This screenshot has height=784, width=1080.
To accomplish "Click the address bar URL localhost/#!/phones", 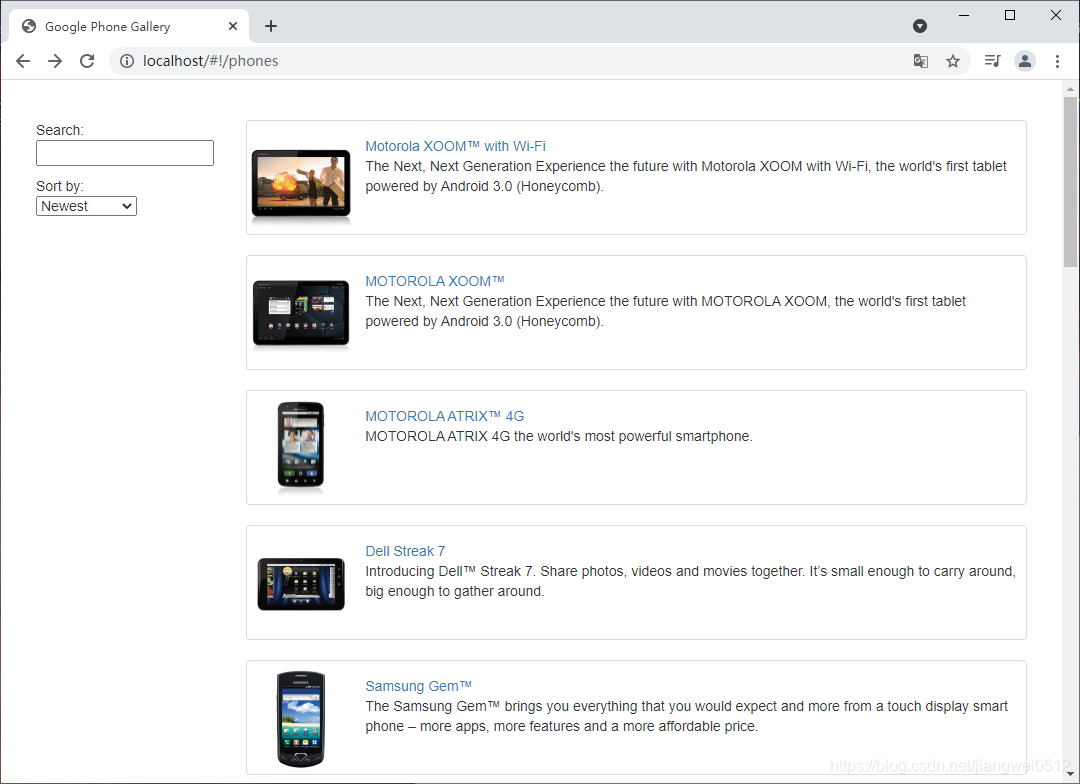I will click(211, 61).
